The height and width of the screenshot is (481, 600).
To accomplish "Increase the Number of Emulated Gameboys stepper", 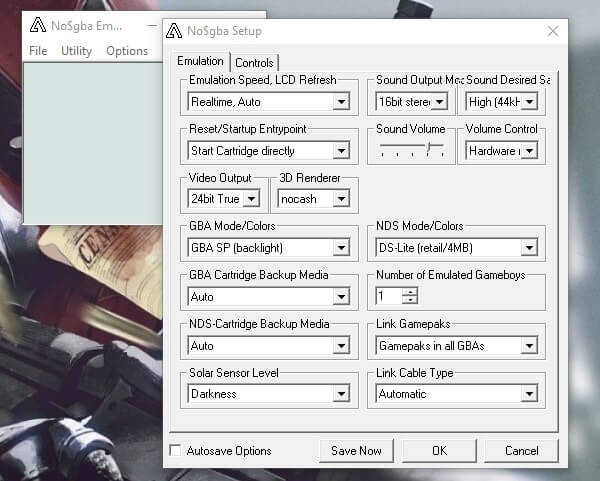I will 410,292.
